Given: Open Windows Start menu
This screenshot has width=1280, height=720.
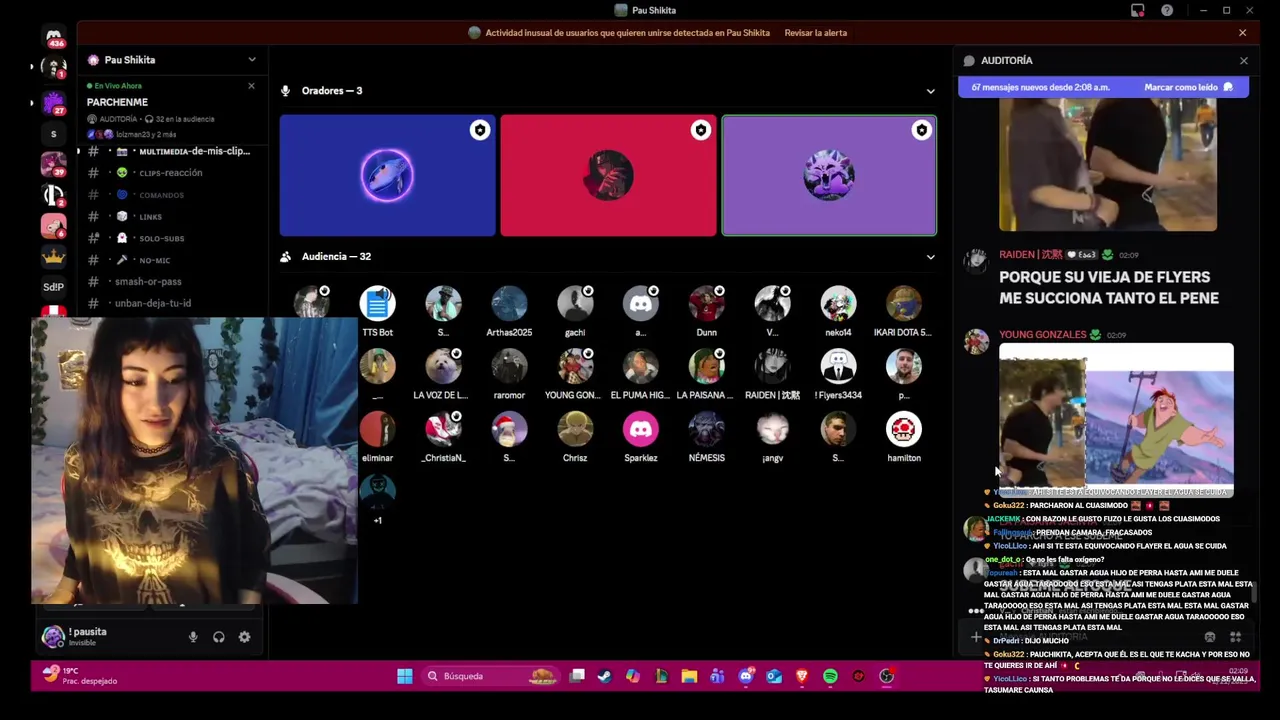Looking at the screenshot, I should 405,677.
